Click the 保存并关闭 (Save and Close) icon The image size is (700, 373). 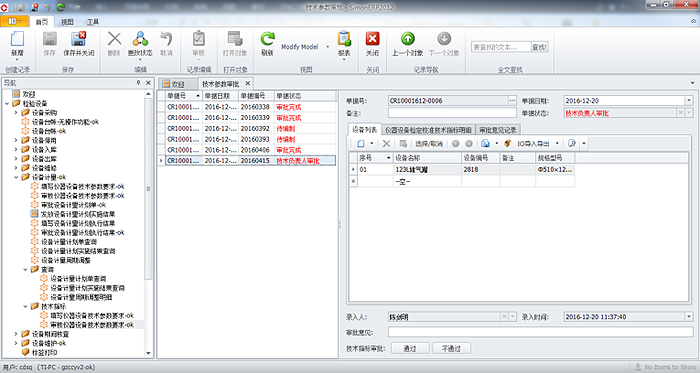coord(79,39)
